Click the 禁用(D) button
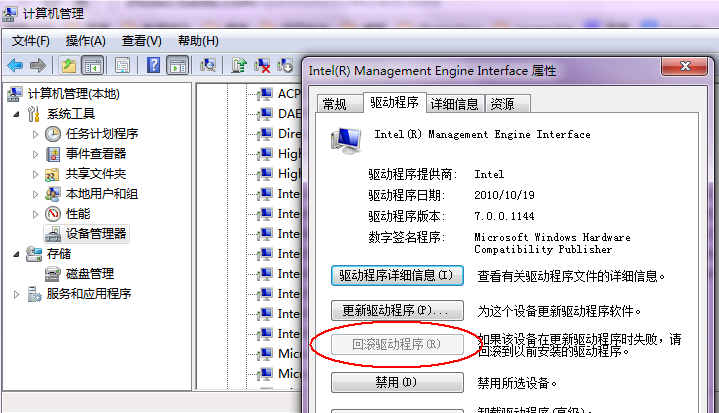 [397, 382]
